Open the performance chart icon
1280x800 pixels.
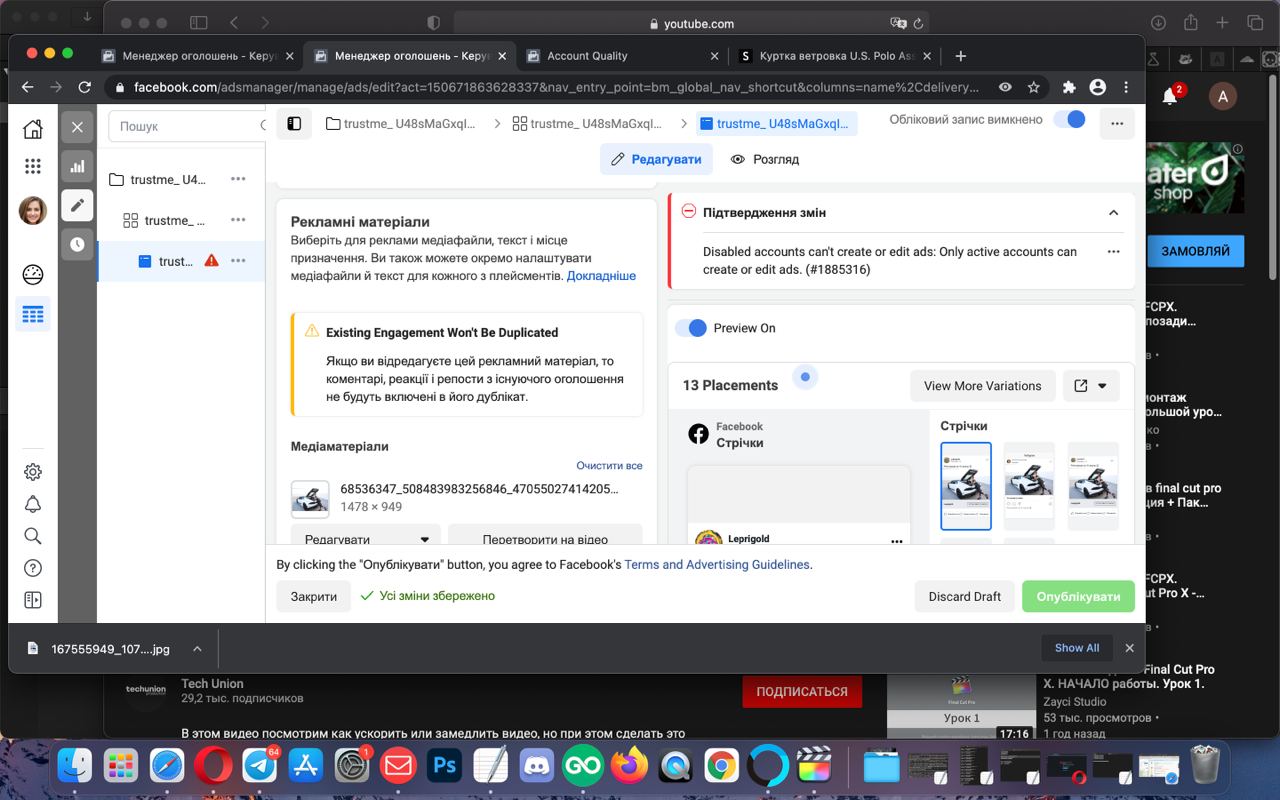[77, 167]
